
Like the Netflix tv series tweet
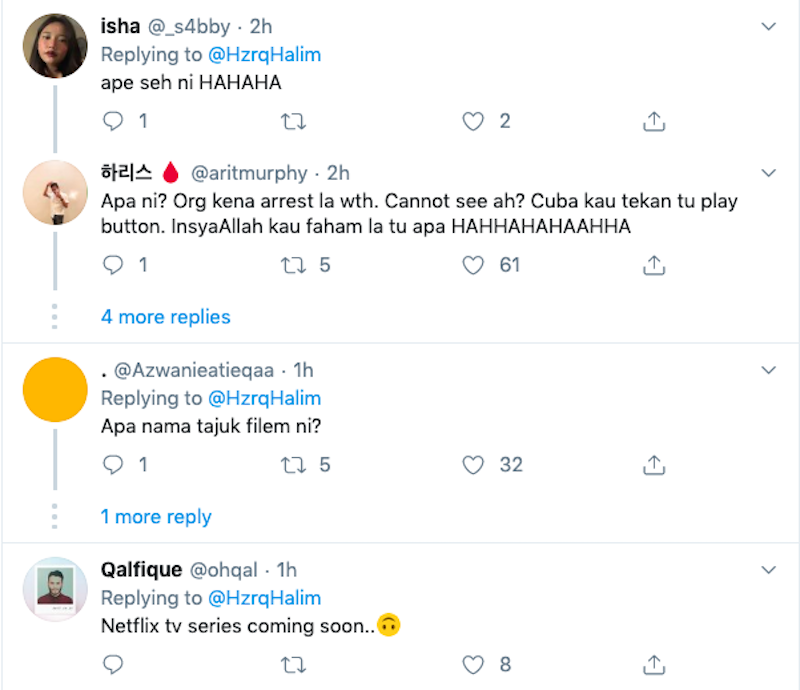pyautogui.click(x=473, y=664)
